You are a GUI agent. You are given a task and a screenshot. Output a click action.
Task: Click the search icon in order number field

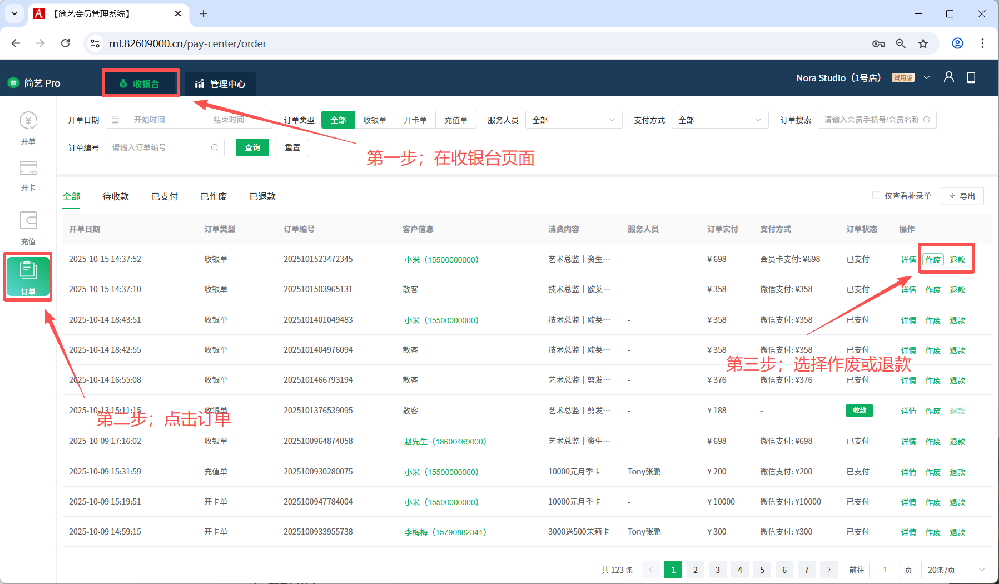[x=214, y=148]
